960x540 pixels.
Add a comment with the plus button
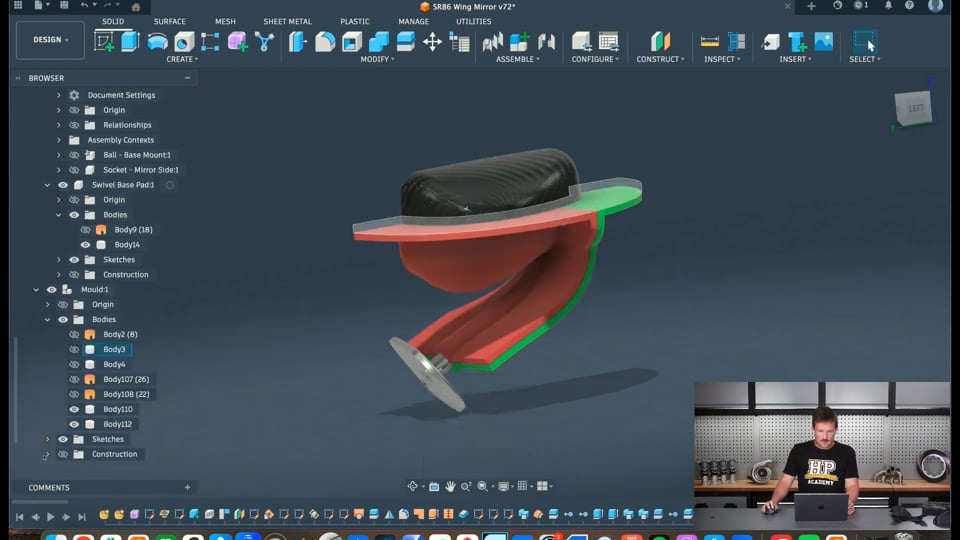click(187, 488)
